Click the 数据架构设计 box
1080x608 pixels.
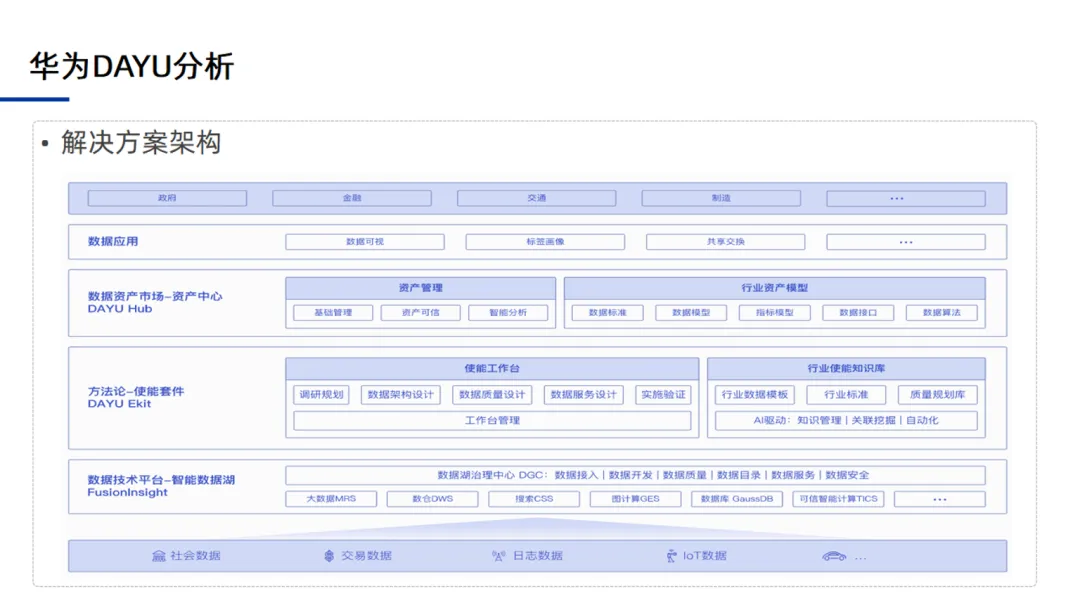point(401,395)
